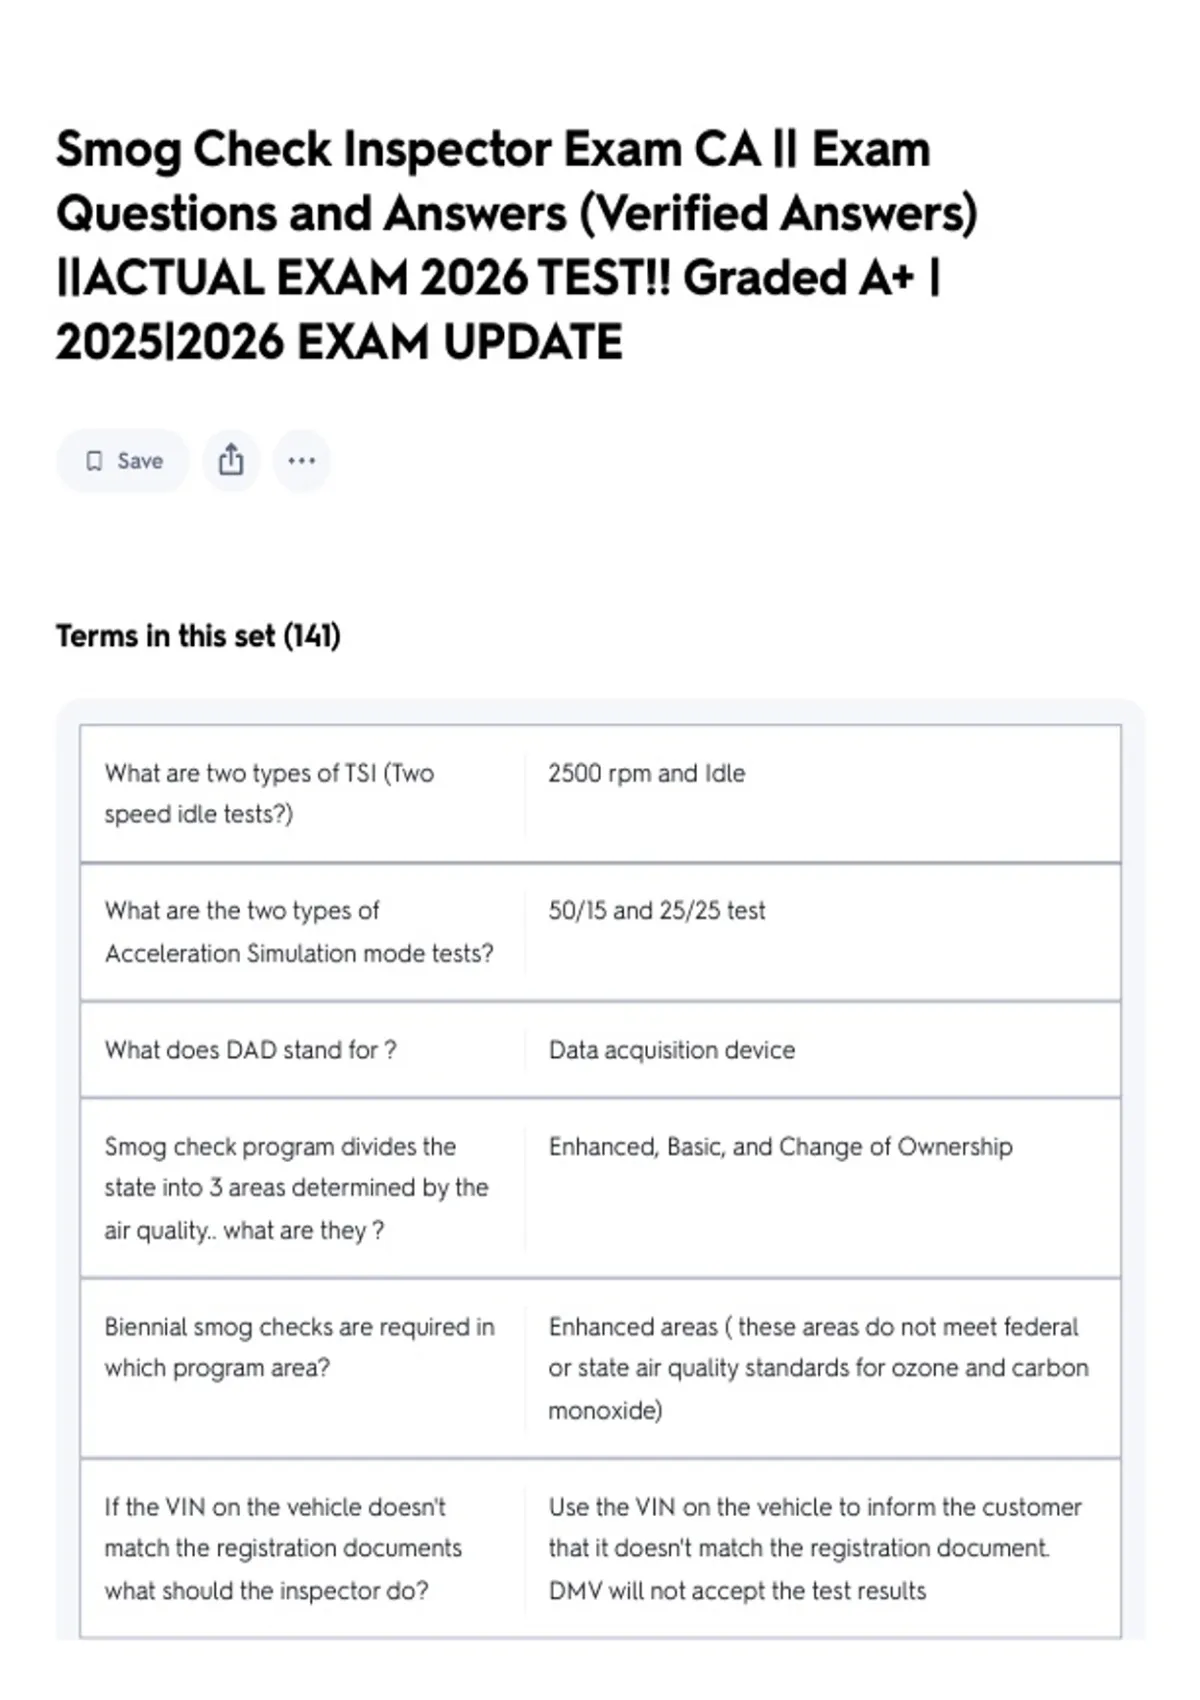Screen dimensions: 1200x1700
Task: Click the bookmark icon in Save button
Action: pos(94,461)
